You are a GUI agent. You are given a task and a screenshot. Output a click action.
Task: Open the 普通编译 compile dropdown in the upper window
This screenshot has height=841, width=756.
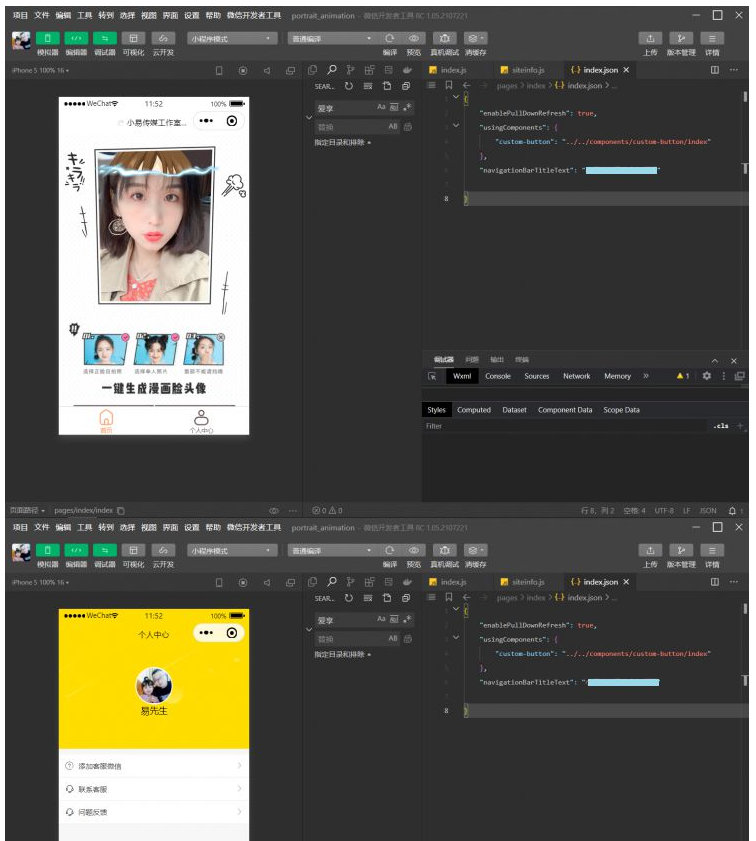(x=332, y=39)
